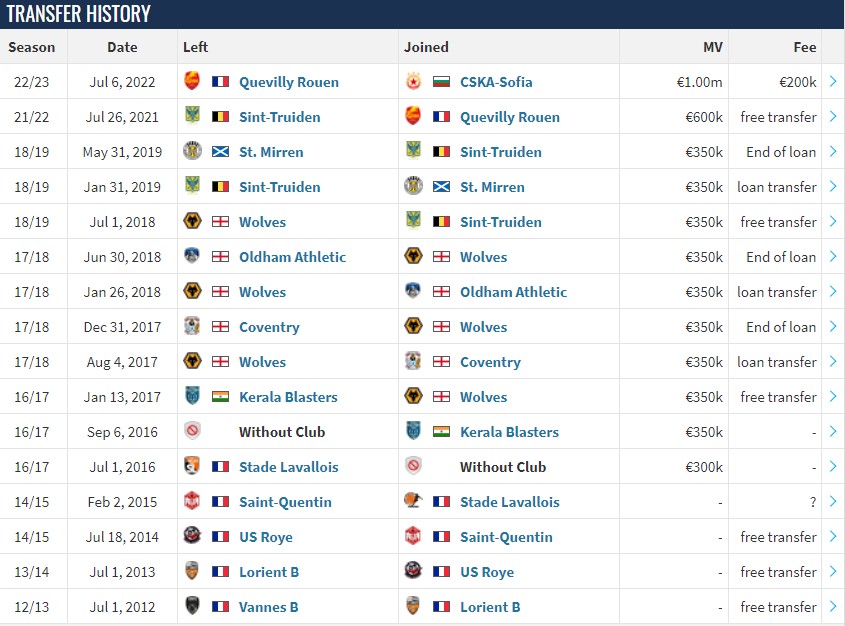Click the Coventry crest in Aug 4, 2017 row
Screen dimensions: 845x626
(x=413, y=361)
